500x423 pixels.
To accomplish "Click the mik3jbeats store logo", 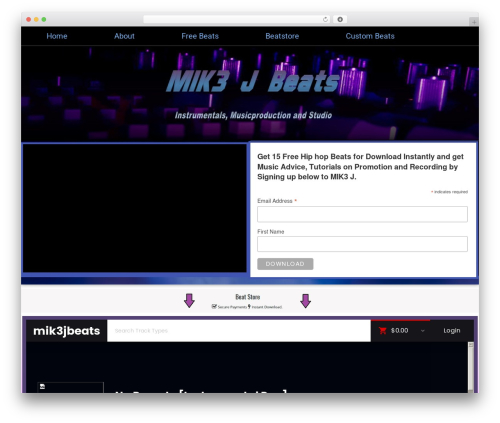I will click(67, 331).
